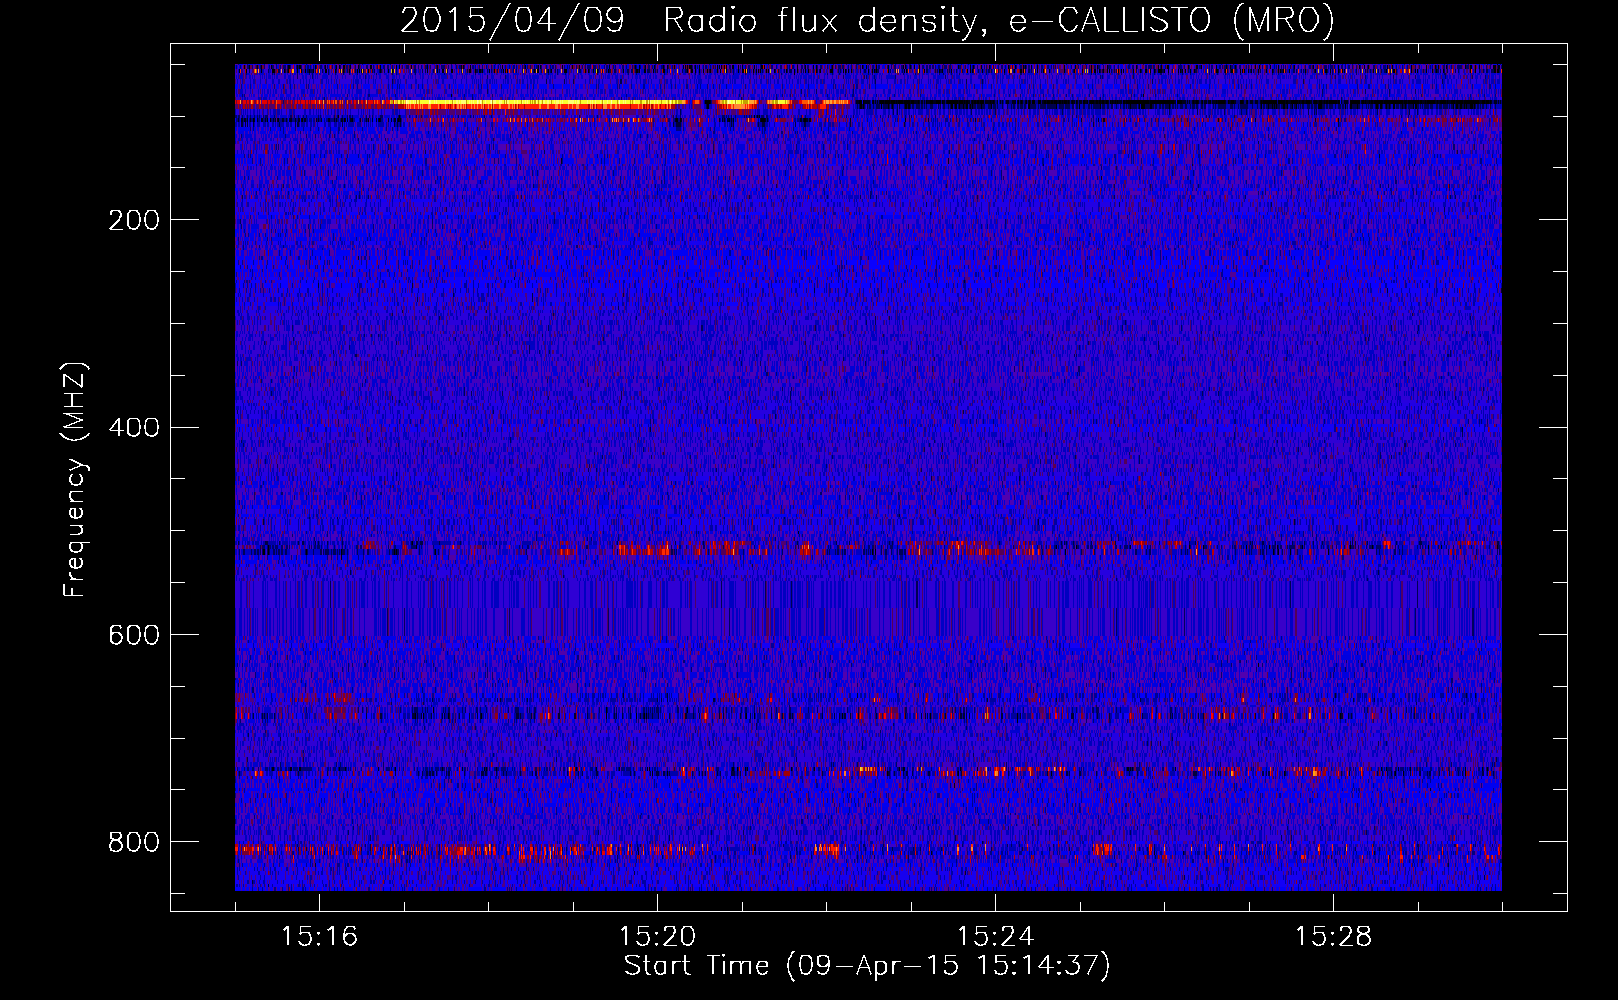The width and height of the screenshot is (1618, 1000).
Task: Click the 400 frequency tick label
Action: coord(134,427)
